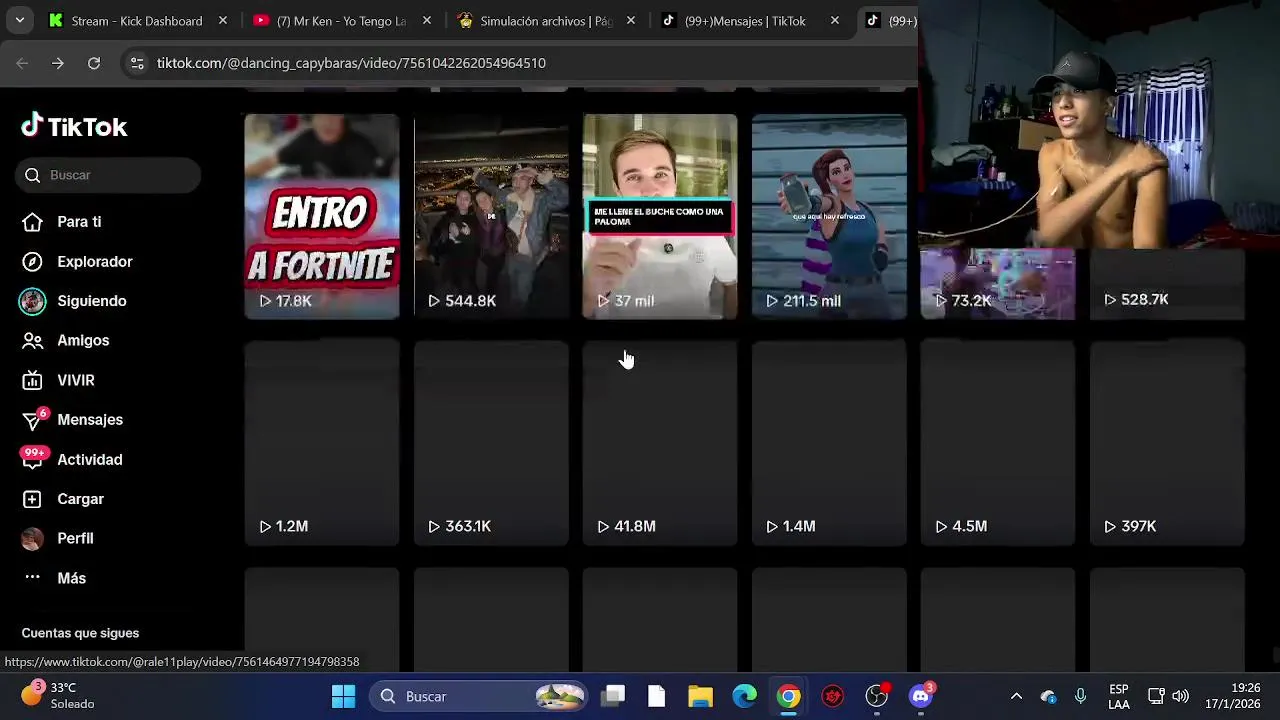Open the video thumbnail with 544.8K views
Viewport: 1280px width, 720px height.
click(491, 216)
